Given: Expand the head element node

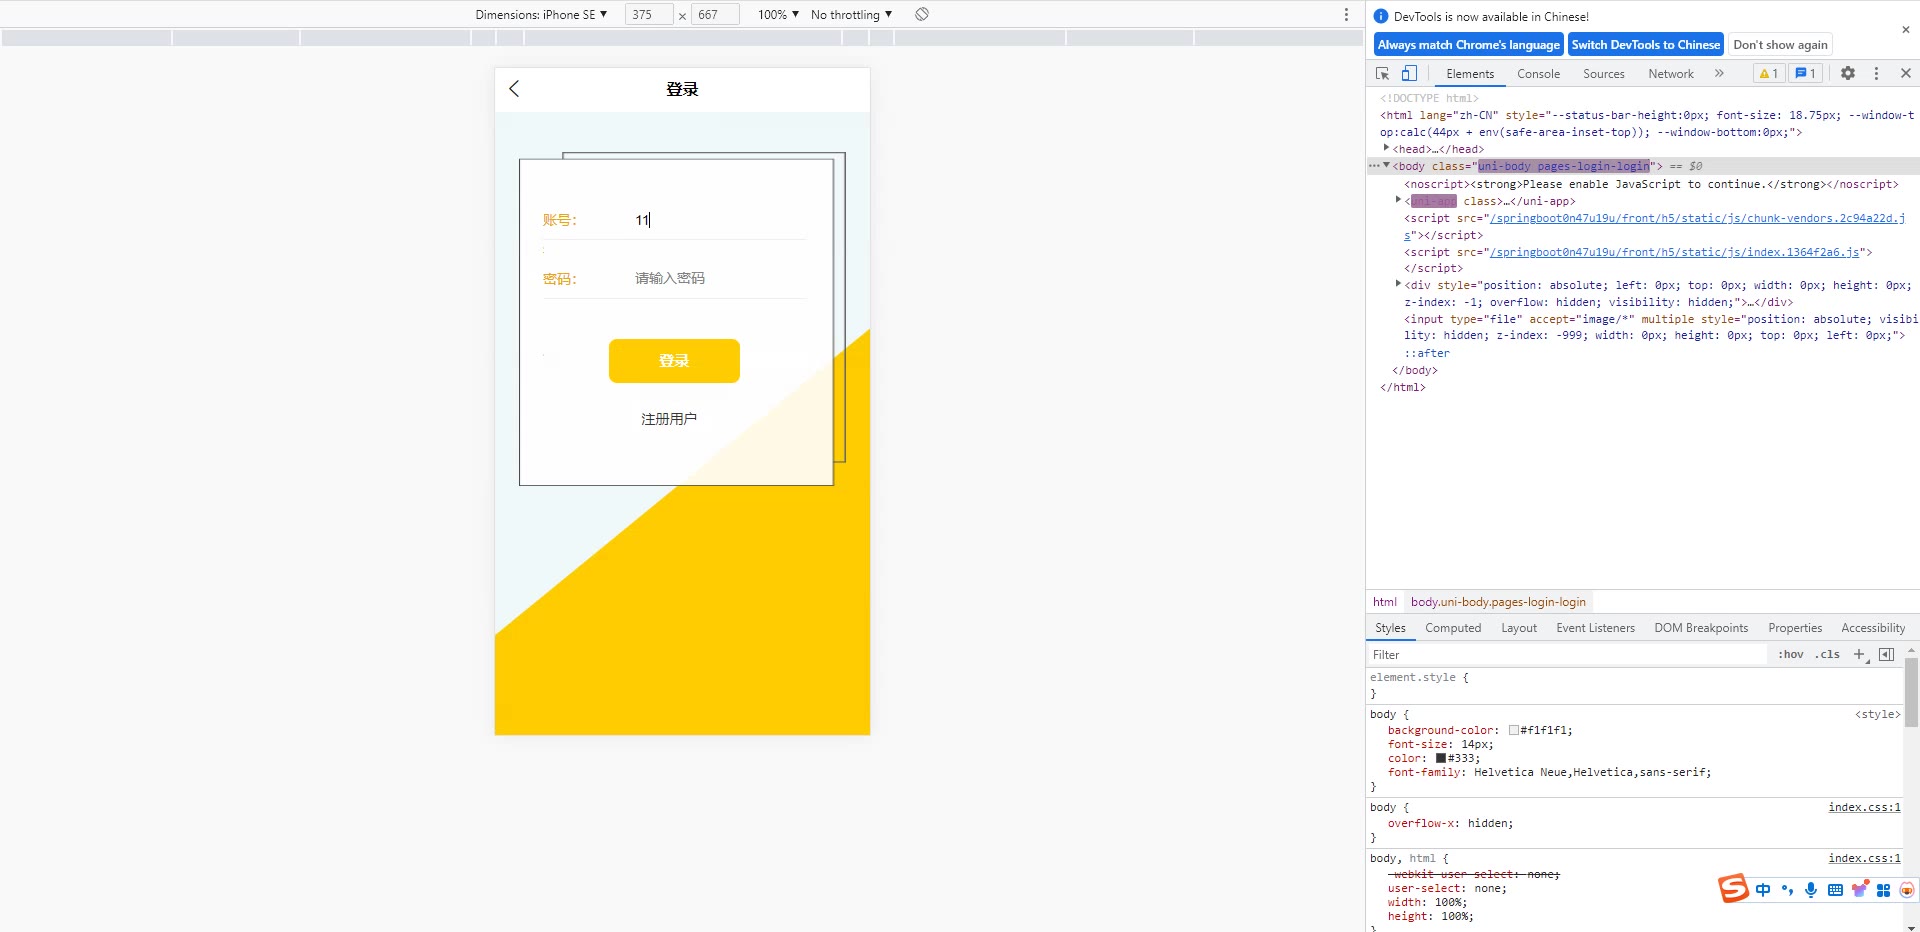Looking at the screenshot, I should (x=1386, y=149).
